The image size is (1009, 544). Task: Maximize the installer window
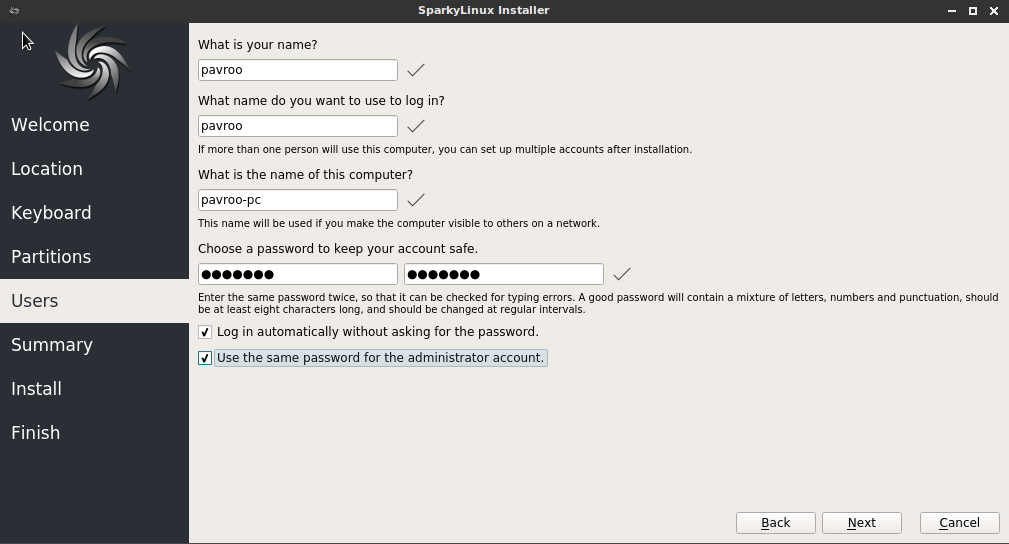[973, 10]
